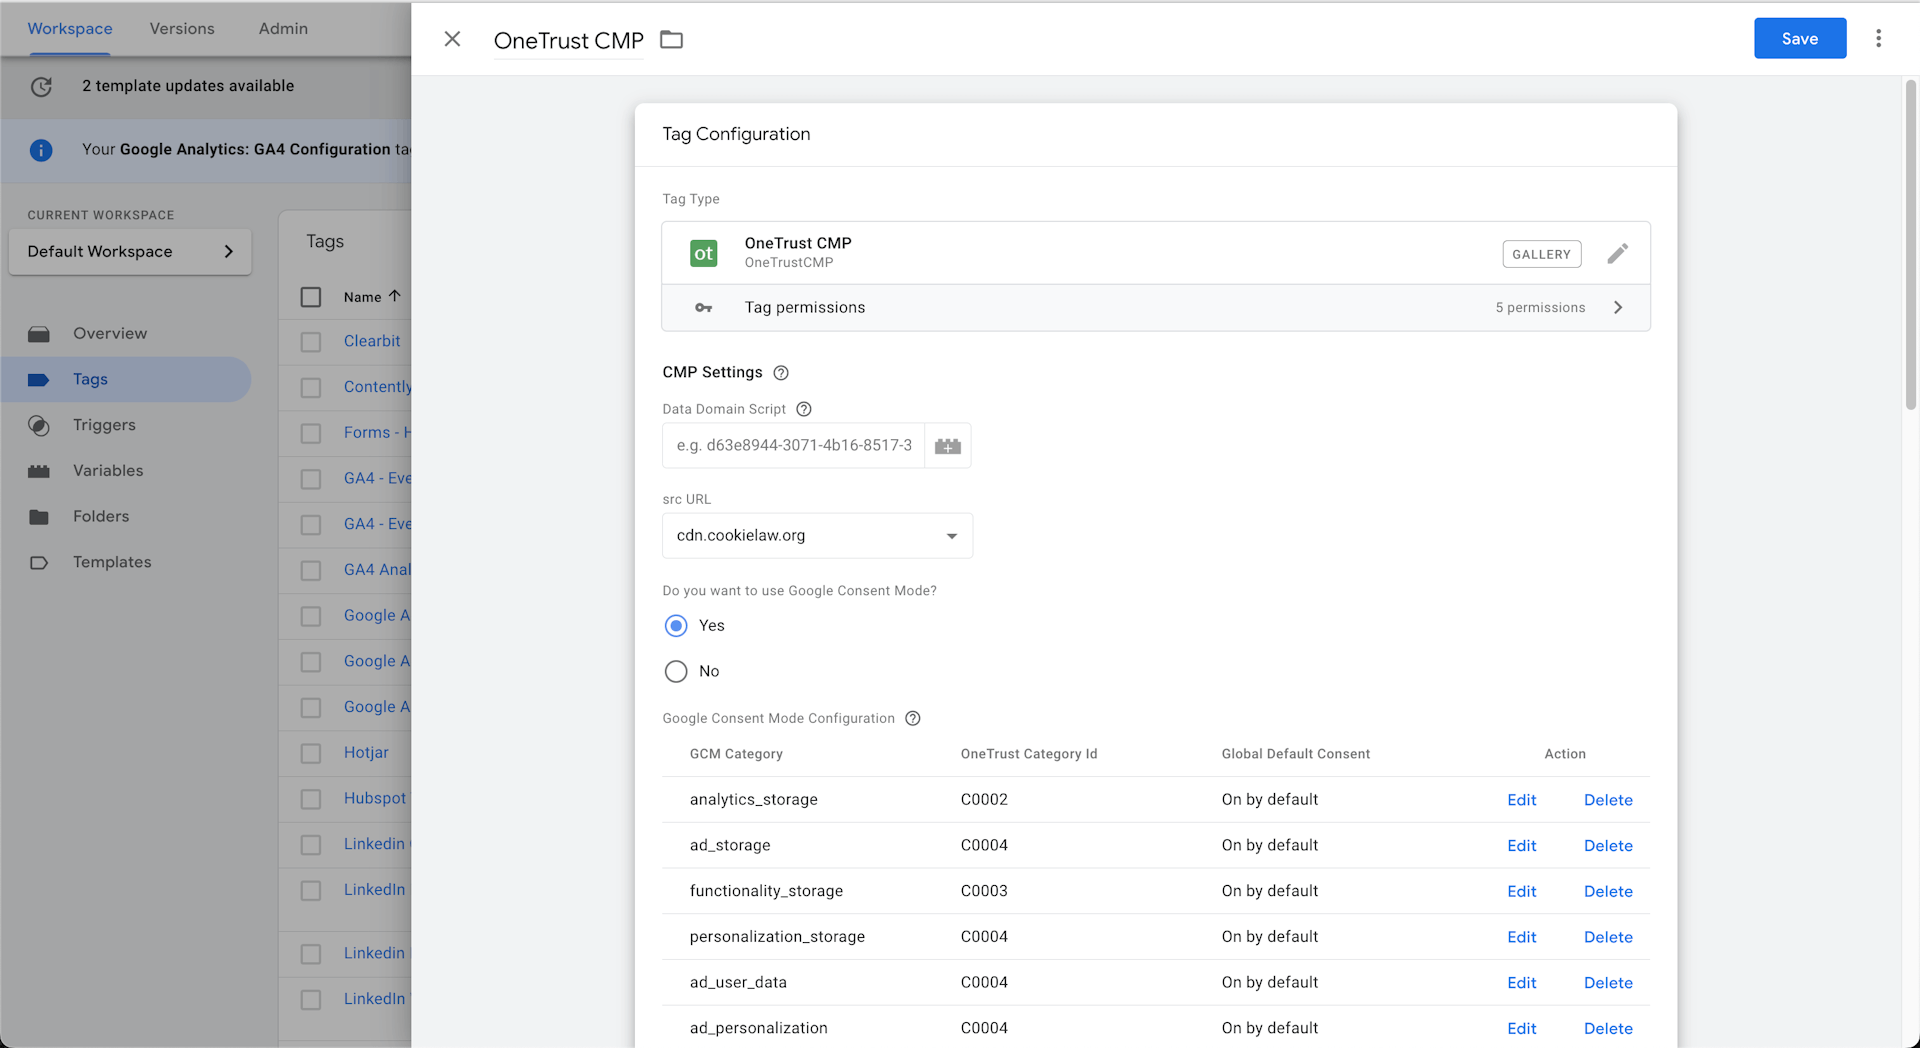Check the Forms tag checkbox
Screen dimensions: 1920x1048
311,433
